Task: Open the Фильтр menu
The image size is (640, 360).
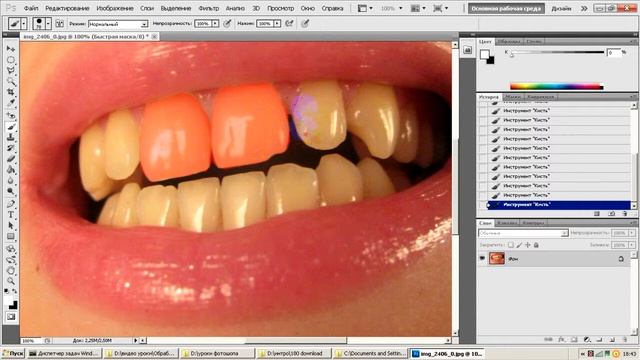Action: click(x=209, y=8)
